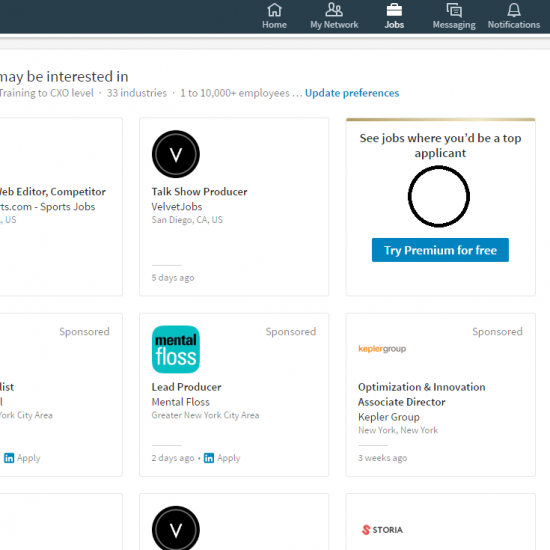Click the premium top applicant circle image
Screen dimensions: 550x550
[x=439, y=196]
